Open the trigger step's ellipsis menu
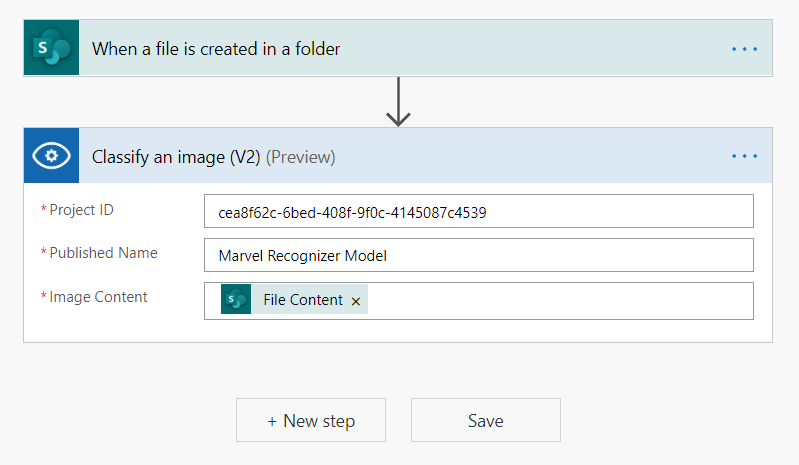This screenshot has height=465, width=799. click(744, 48)
